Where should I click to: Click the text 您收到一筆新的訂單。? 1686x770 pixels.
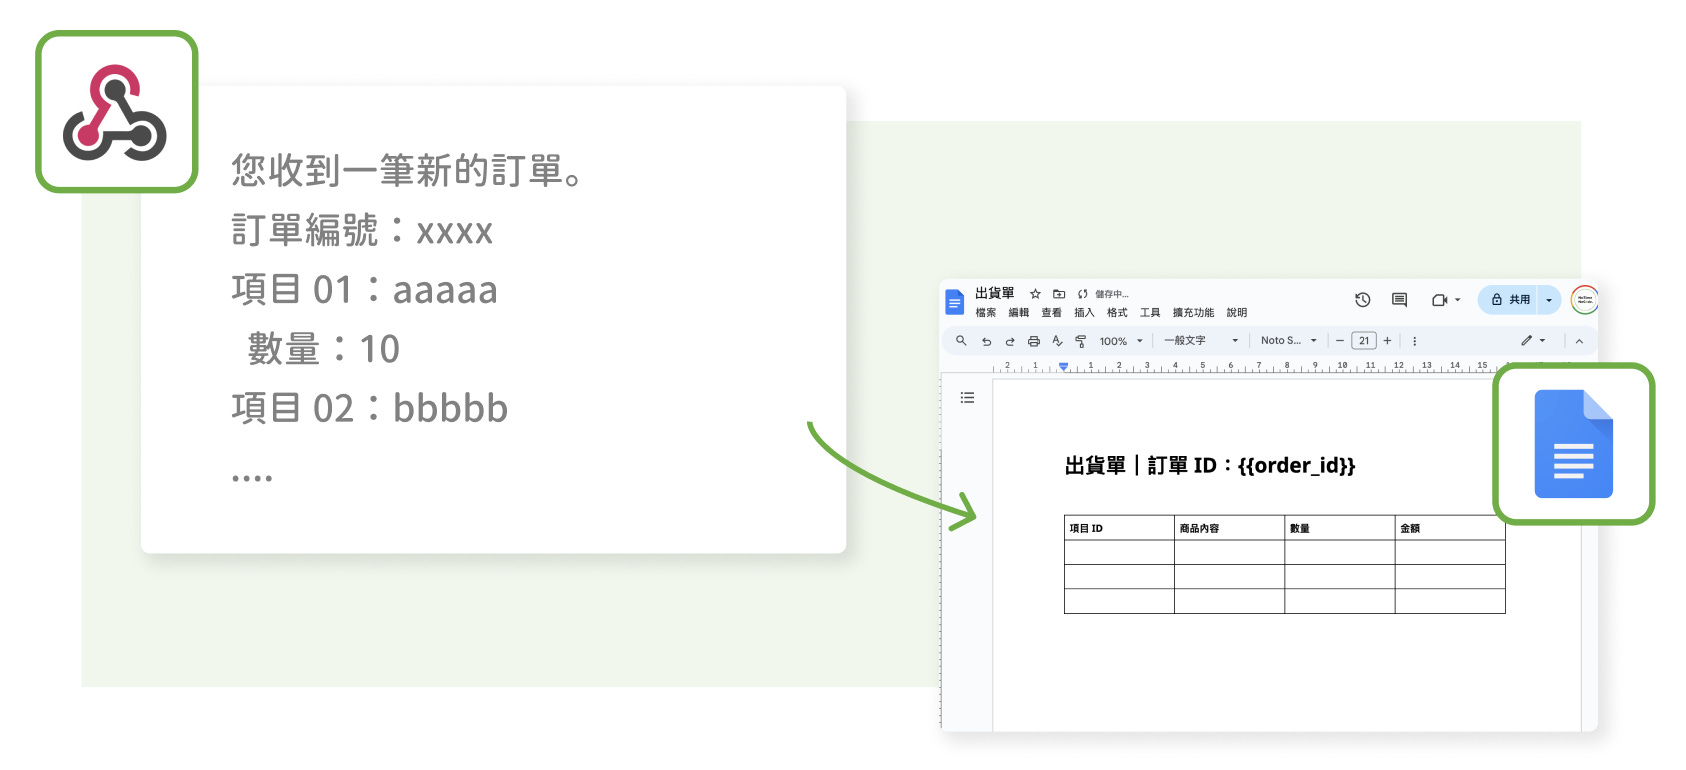click(x=407, y=171)
